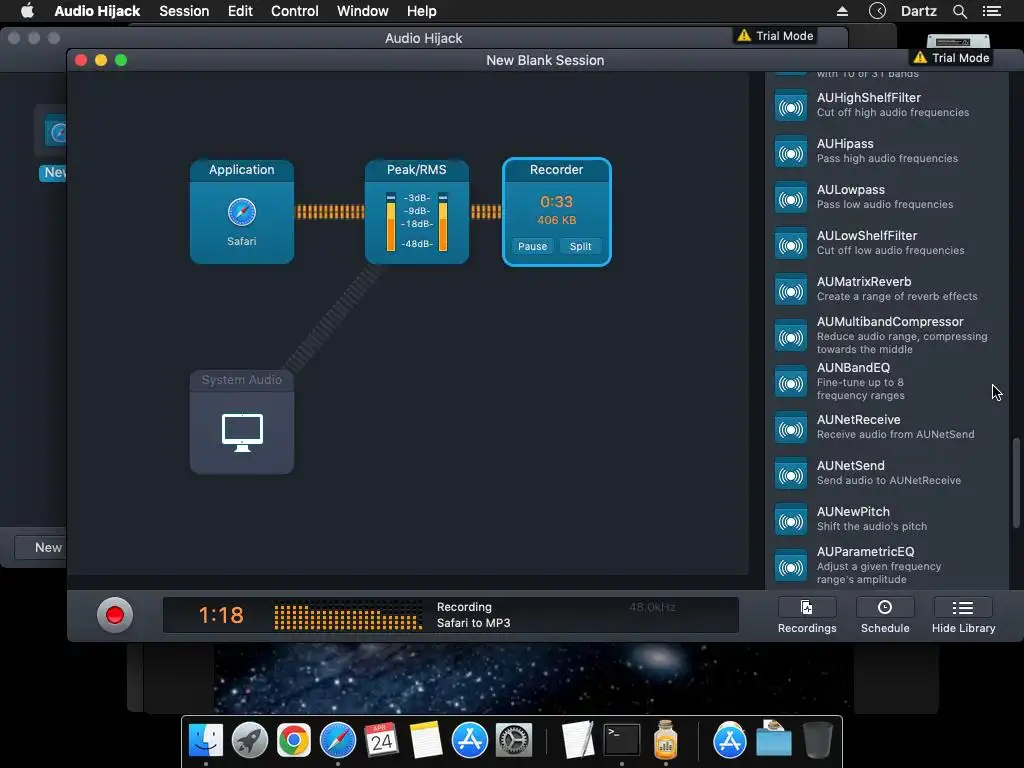This screenshot has height=768, width=1024.
Task: Click the 1:18 elapsed time display
Action: (x=221, y=615)
